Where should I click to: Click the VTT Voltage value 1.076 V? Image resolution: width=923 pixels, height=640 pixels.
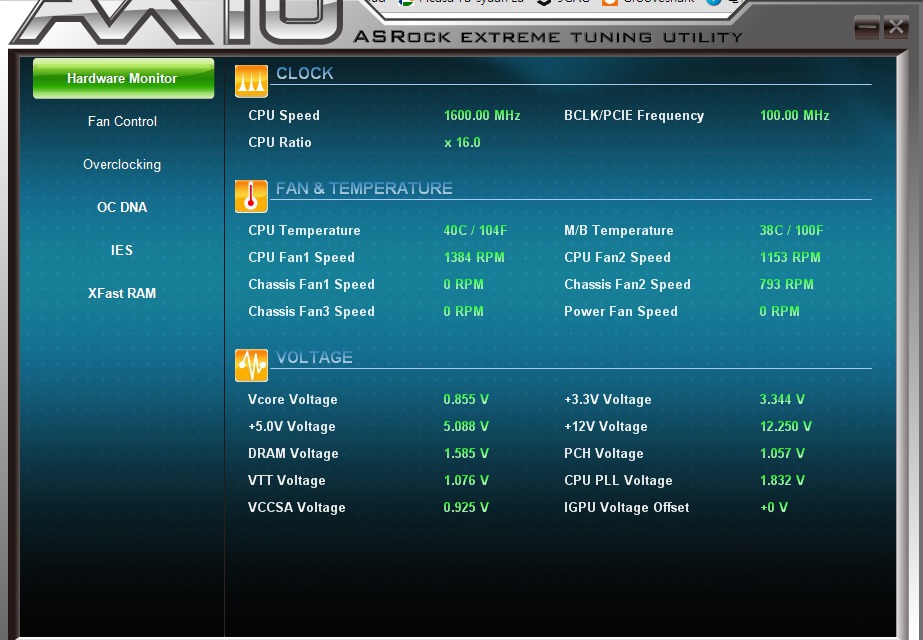tap(466, 480)
